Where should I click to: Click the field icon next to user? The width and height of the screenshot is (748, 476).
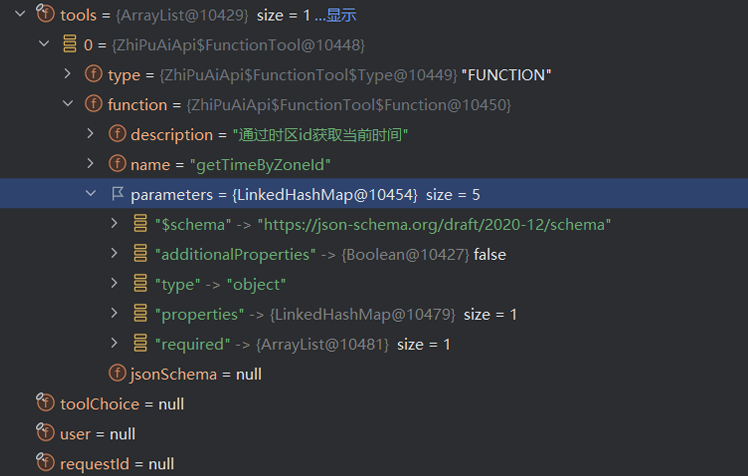pyautogui.click(x=44, y=434)
